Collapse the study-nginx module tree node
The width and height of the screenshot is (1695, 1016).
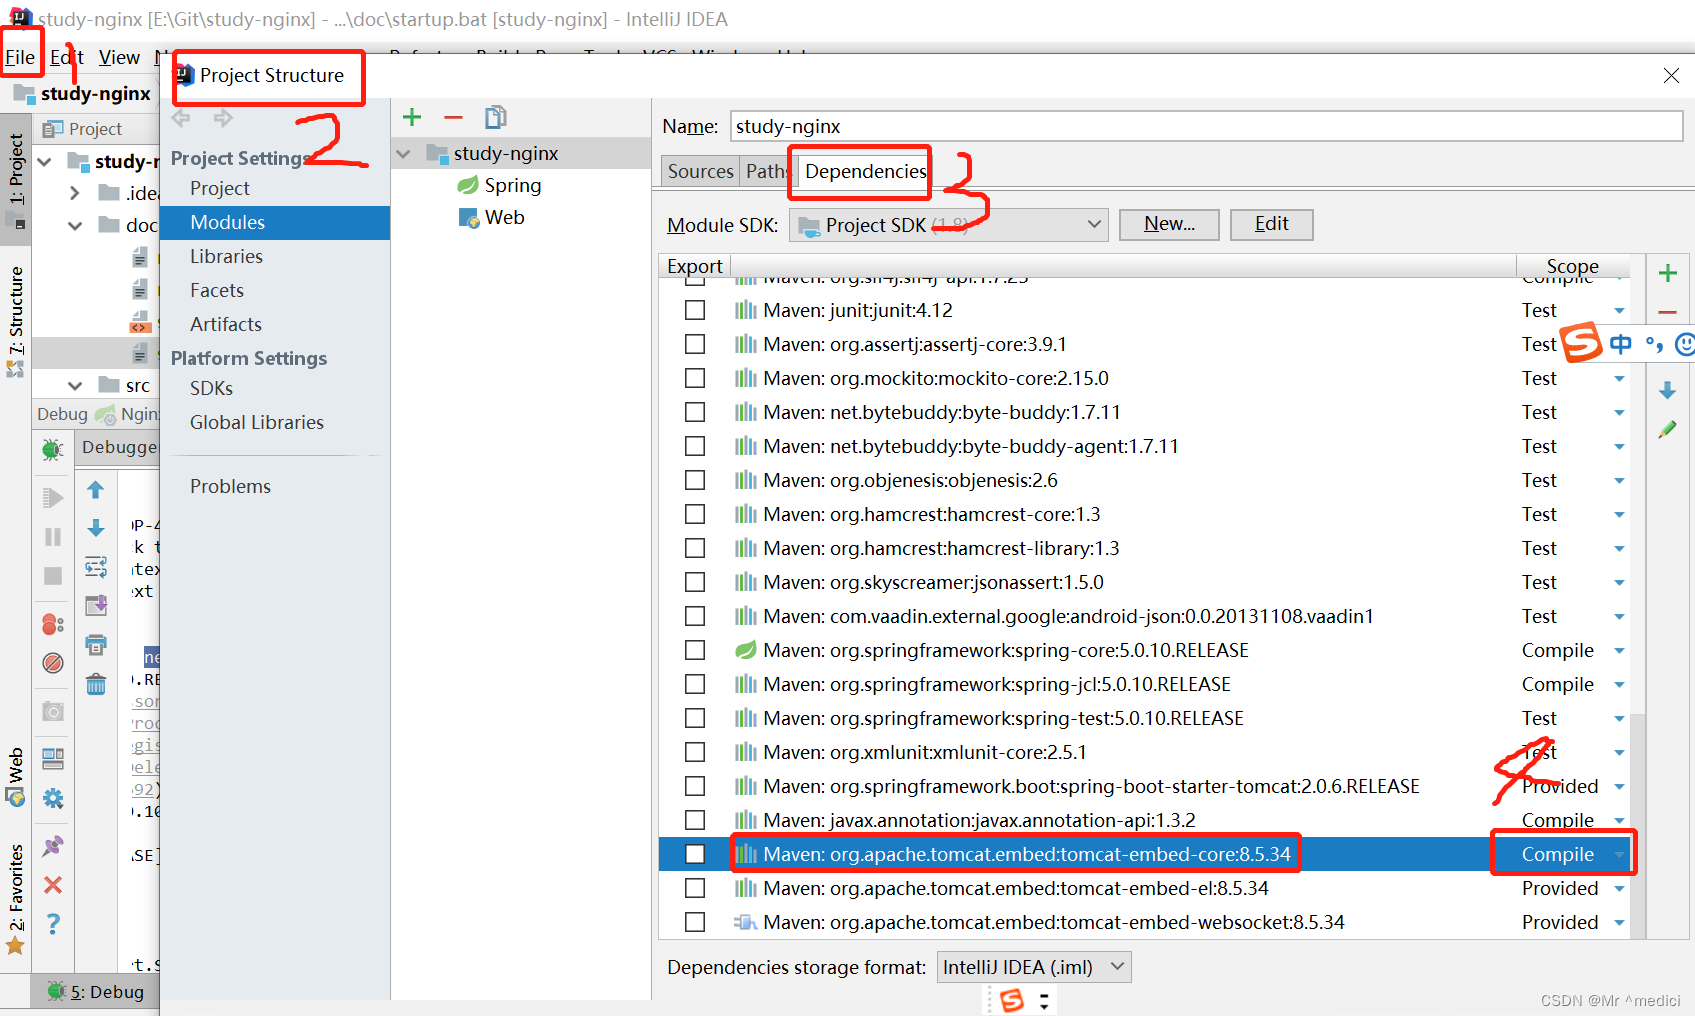point(404,154)
